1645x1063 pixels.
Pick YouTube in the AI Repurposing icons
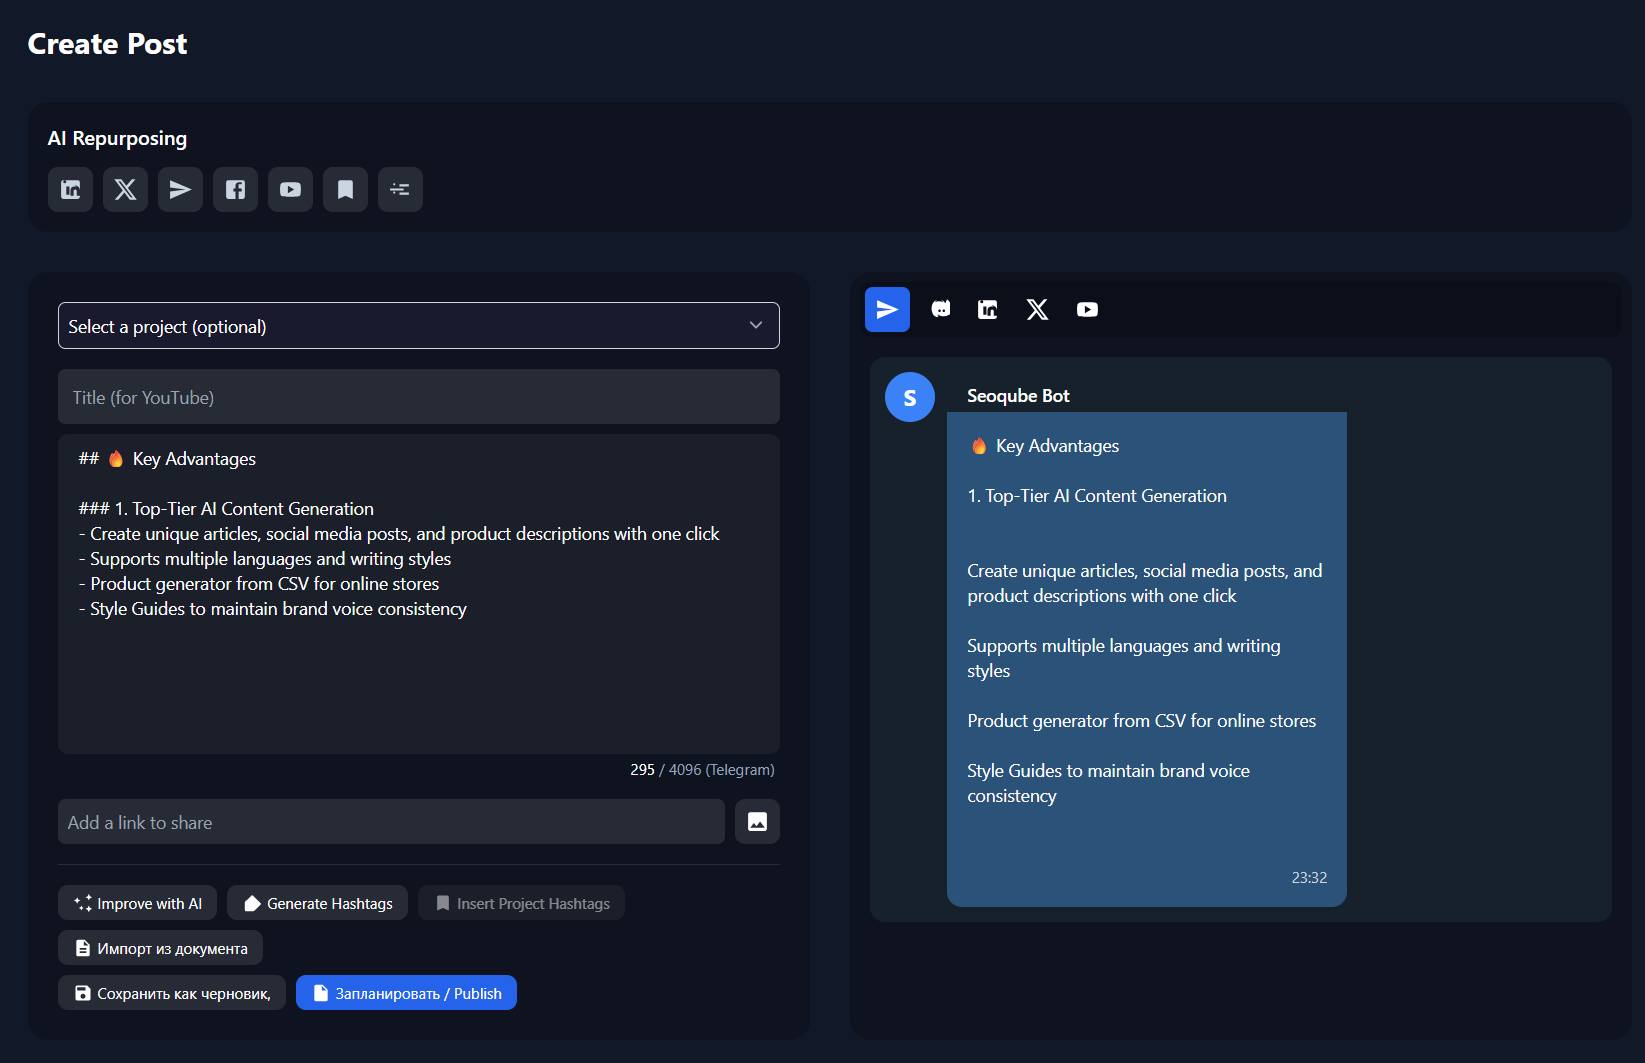(290, 189)
